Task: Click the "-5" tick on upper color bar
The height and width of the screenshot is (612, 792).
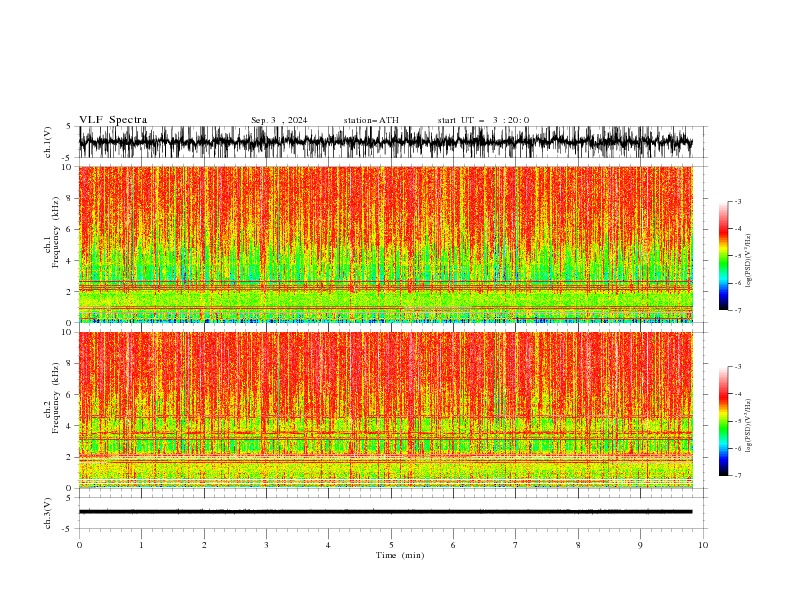Action: [x=738, y=256]
